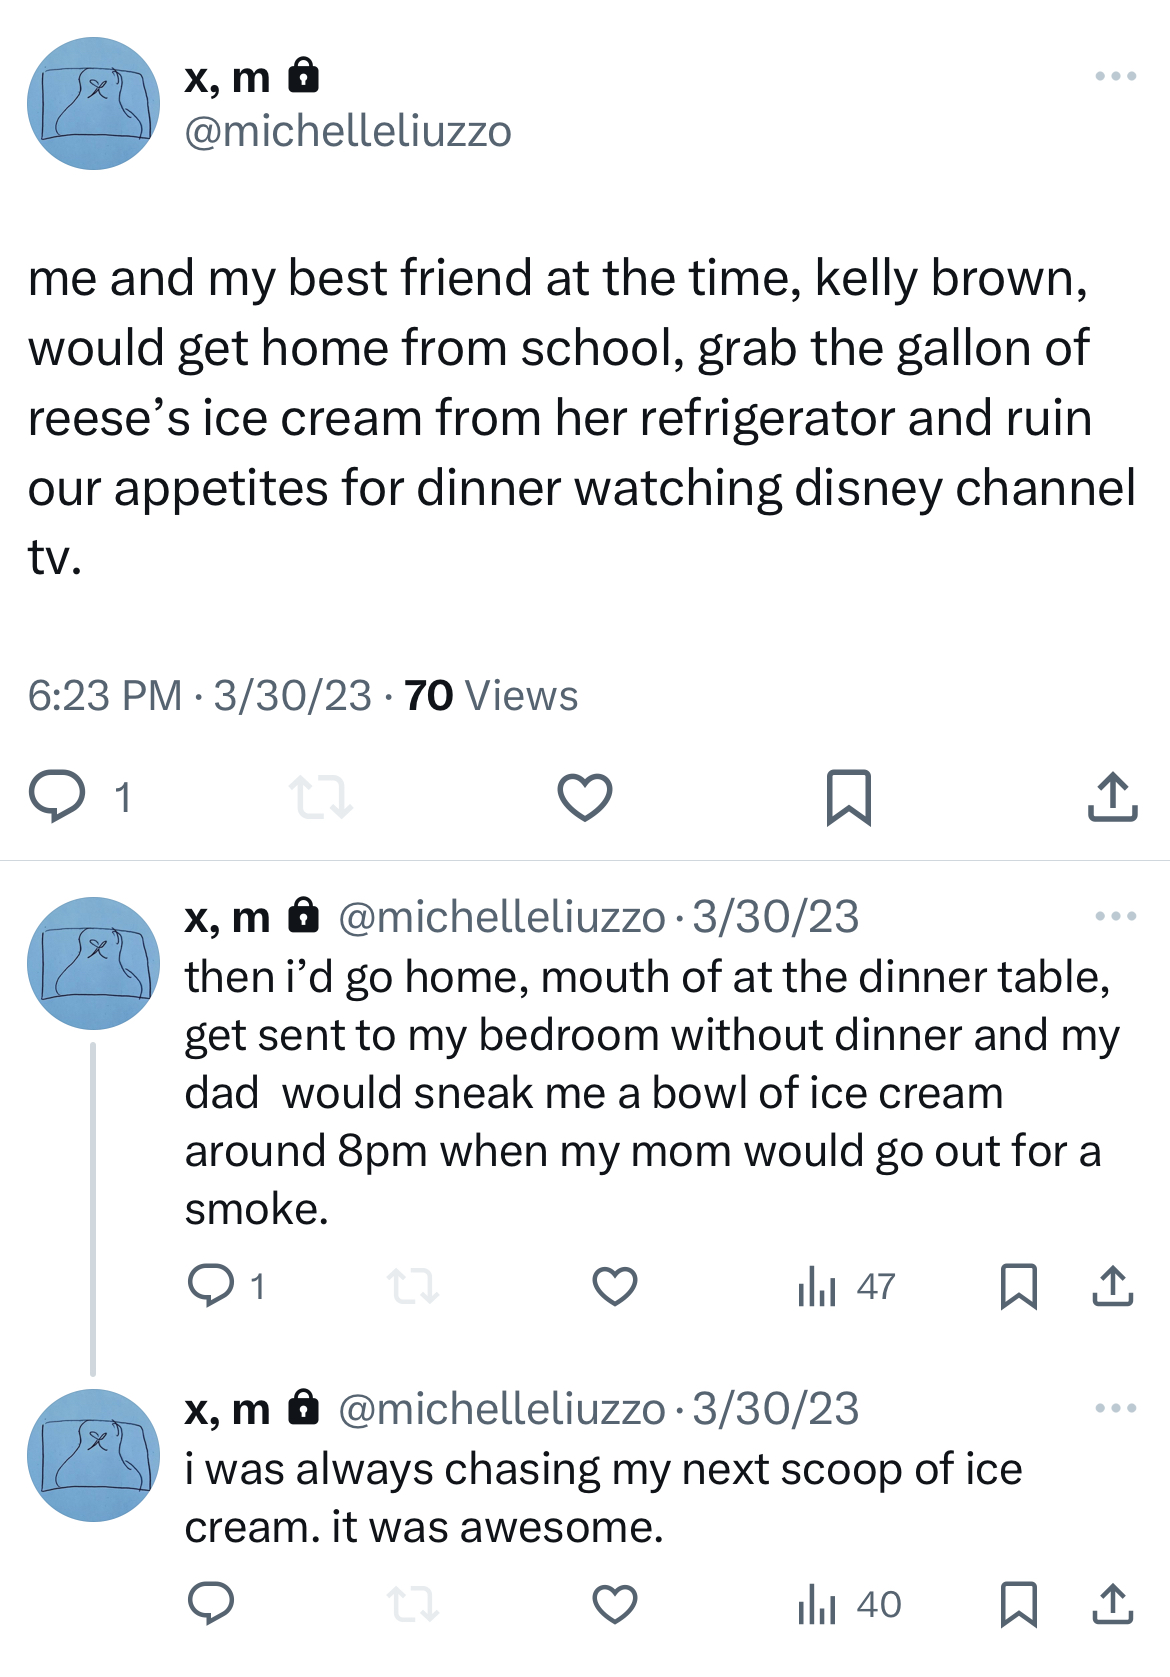Open the 70 Views count on main tweet

point(491,696)
